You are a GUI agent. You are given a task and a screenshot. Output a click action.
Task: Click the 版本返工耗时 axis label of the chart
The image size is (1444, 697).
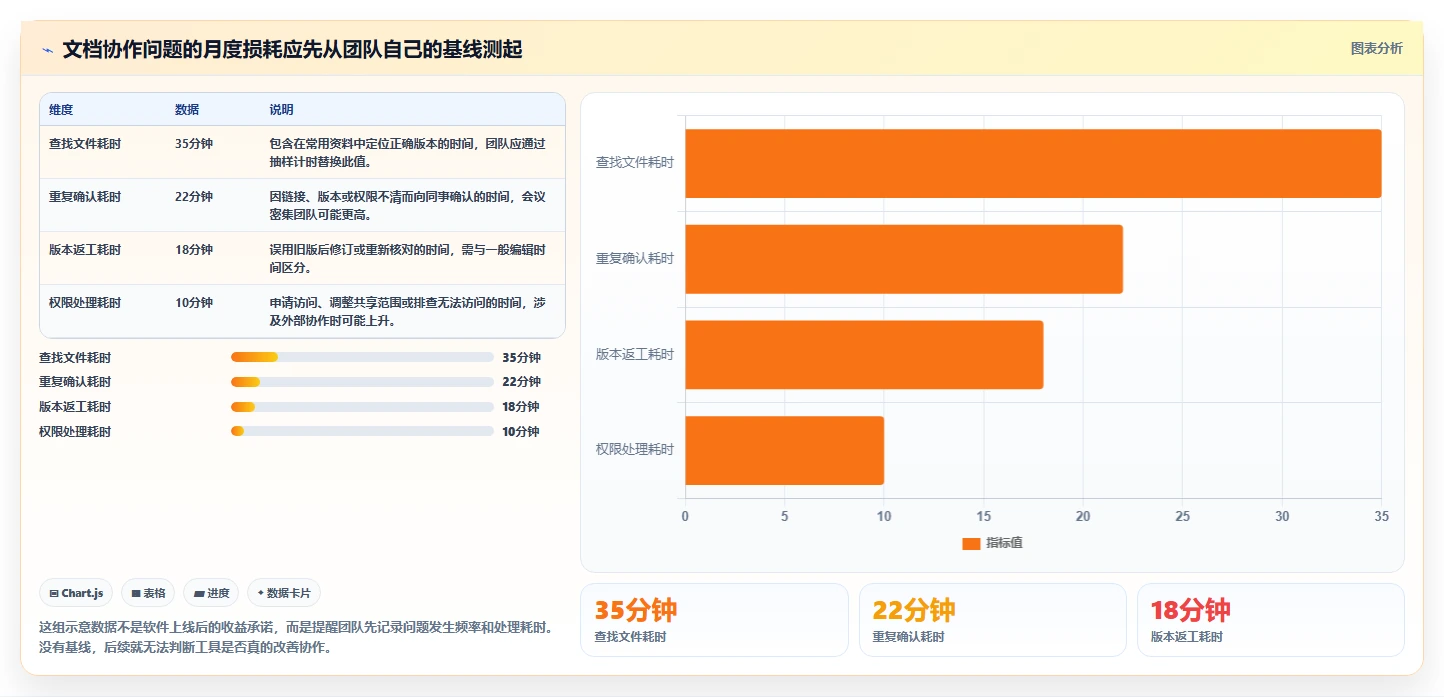point(635,354)
